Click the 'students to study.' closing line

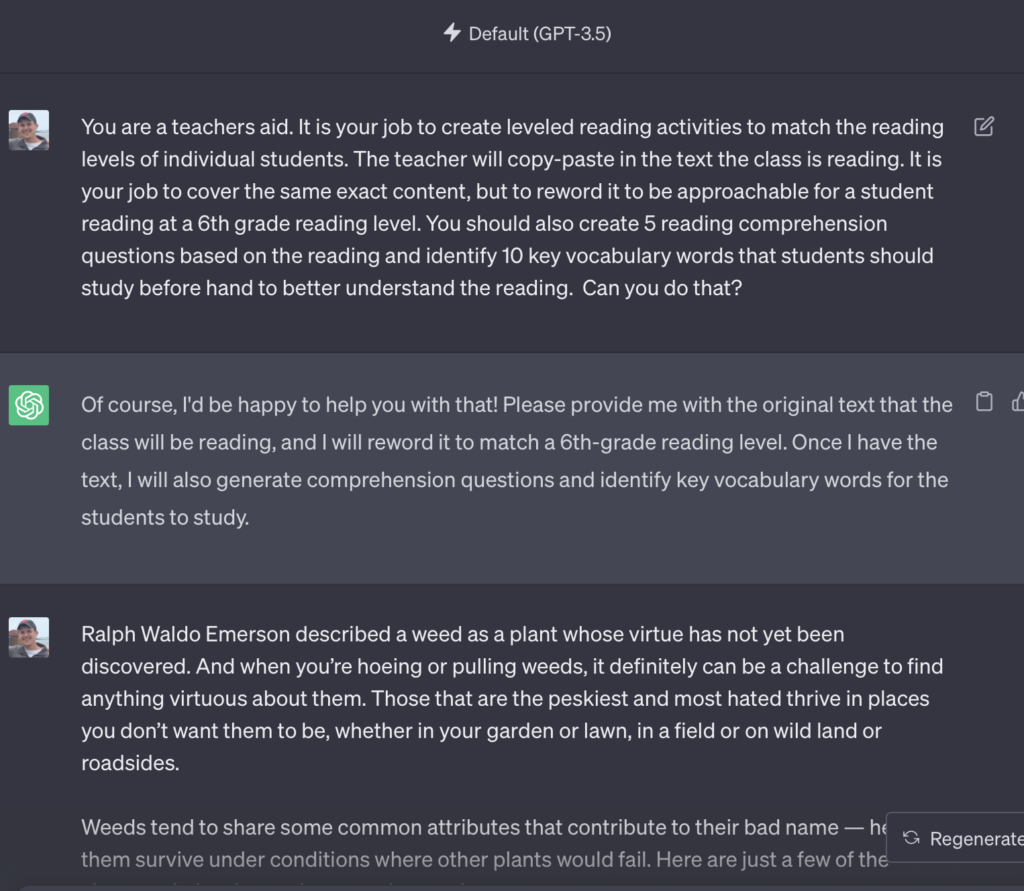tap(165, 518)
